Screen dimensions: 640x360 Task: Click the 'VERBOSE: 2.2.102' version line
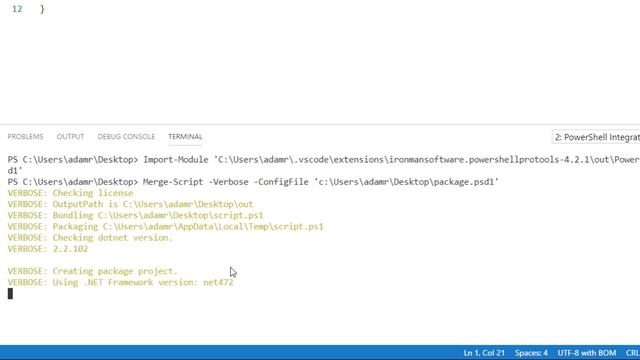click(48, 249)
